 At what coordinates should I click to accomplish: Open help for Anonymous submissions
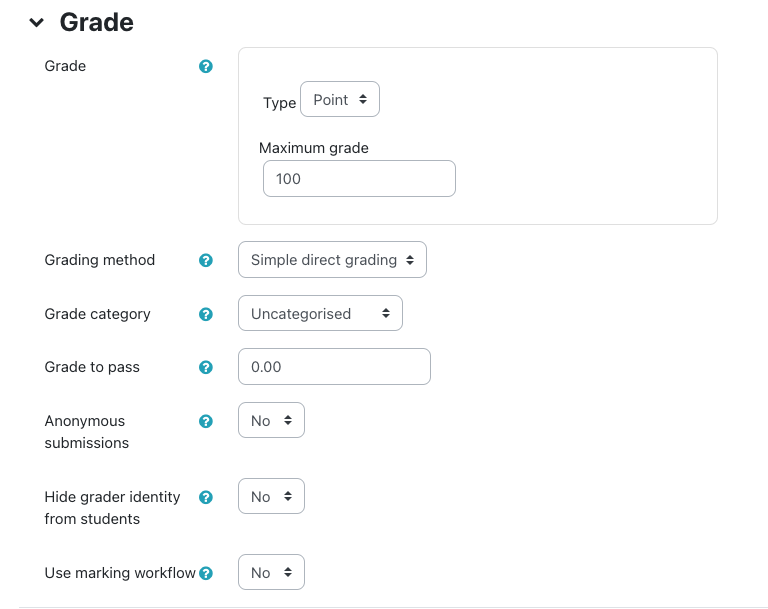[206, 421]
